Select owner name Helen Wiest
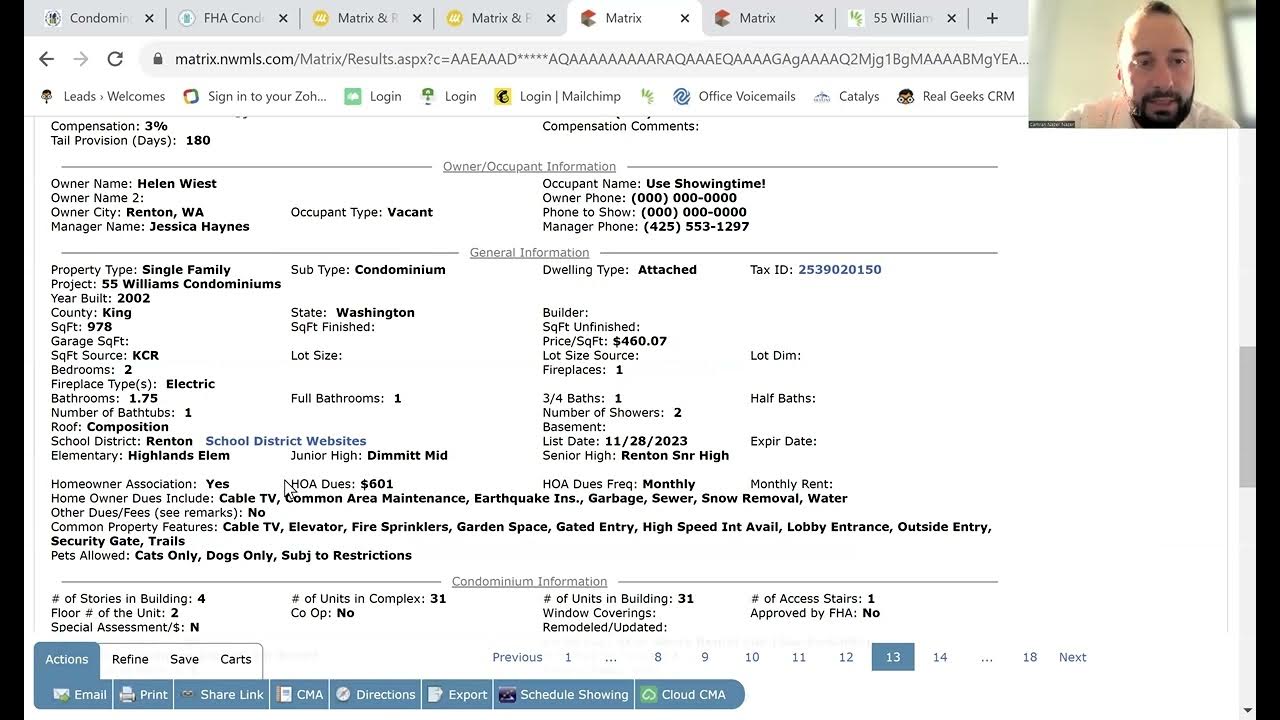This screenshot has width=1280, height=720. click(x=177, y=183)
